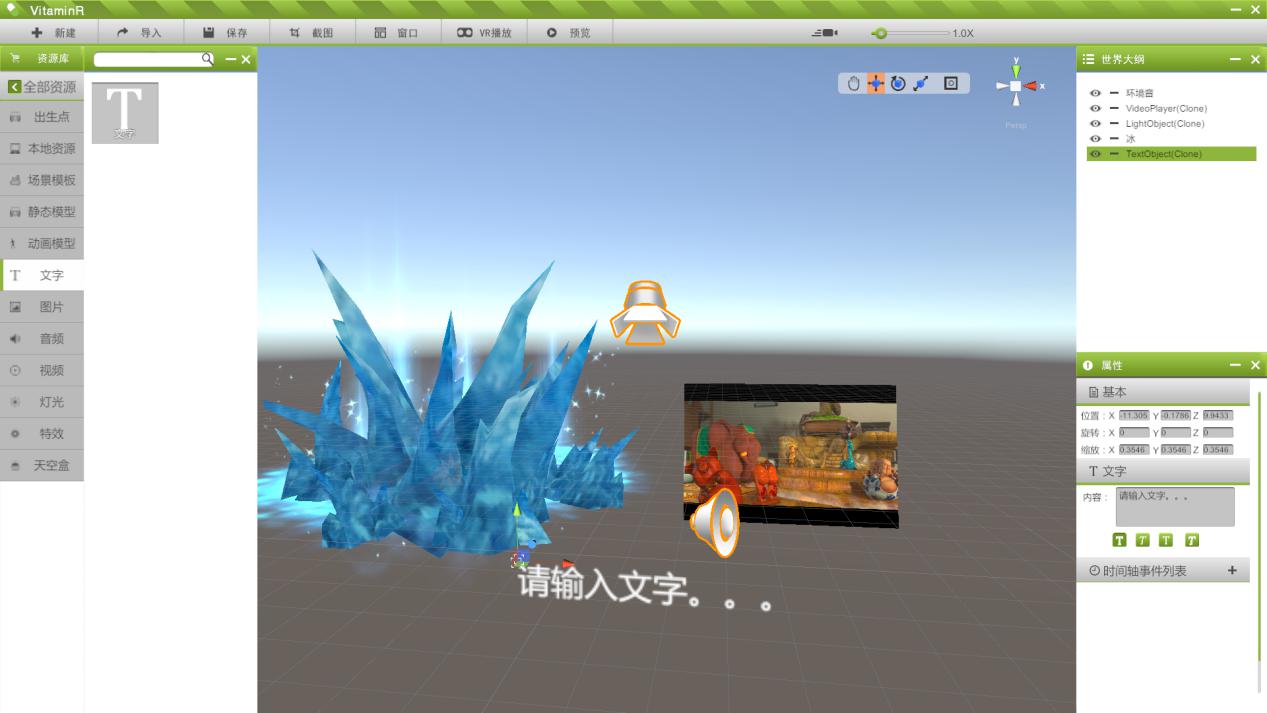
Task: Switch to the 天空盒 resource category
Action: [42, 465]
